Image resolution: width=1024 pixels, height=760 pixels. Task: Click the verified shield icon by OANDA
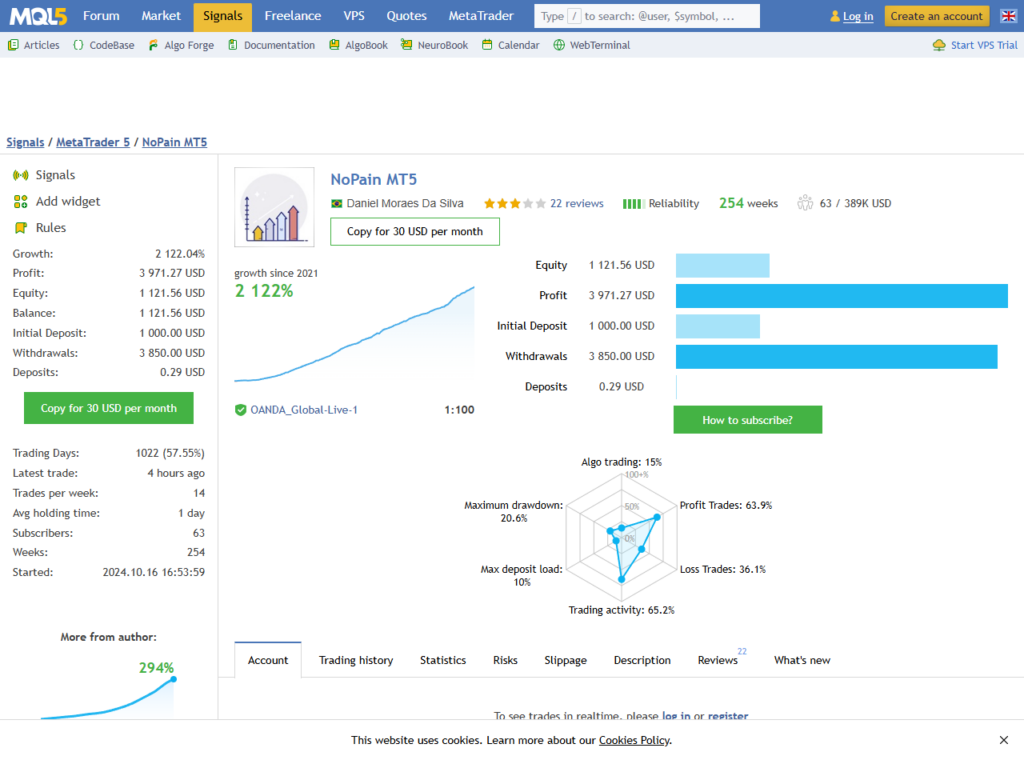pyautogui.click(x=240, y=410)
